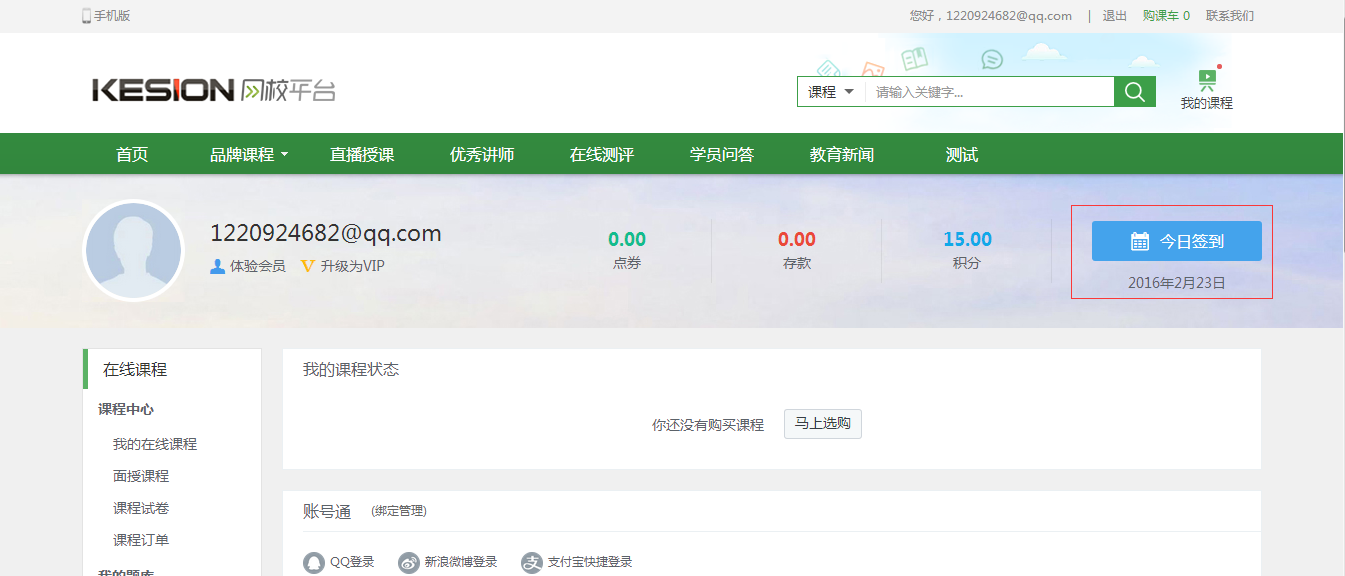Focus the 请输入关键字 search input field
1345x576 pixels.
[988, 92]
